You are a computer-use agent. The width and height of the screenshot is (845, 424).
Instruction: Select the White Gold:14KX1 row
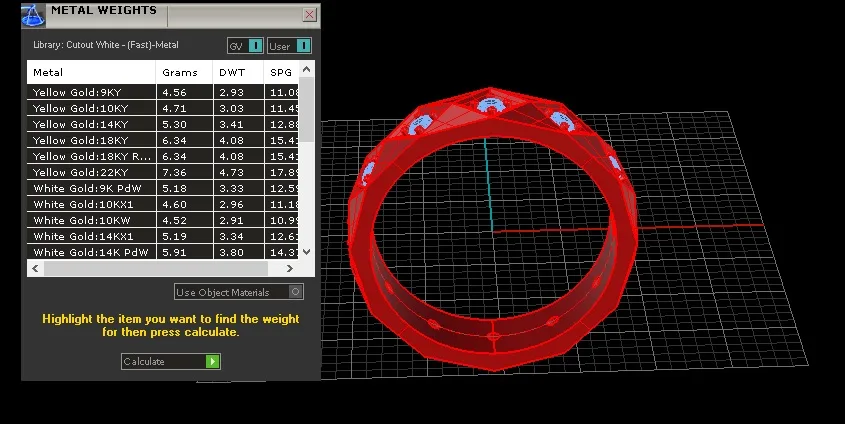pos(163,236)
